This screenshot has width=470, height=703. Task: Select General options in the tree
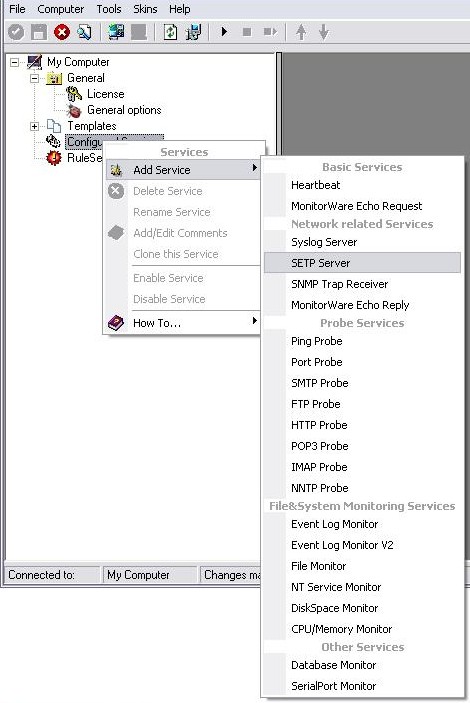[124, 110]
